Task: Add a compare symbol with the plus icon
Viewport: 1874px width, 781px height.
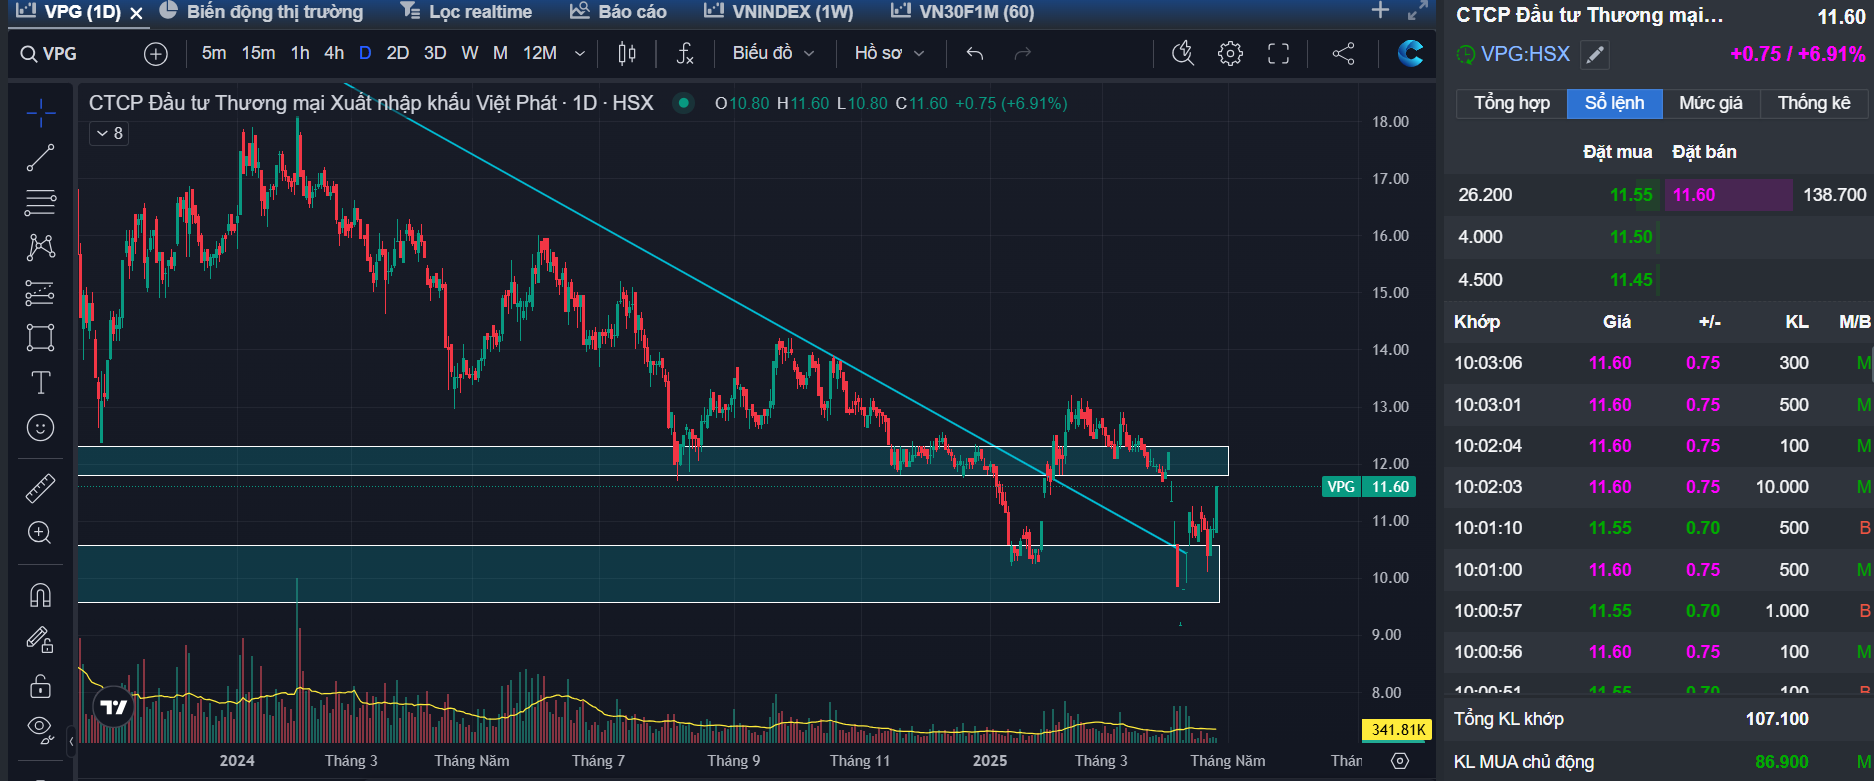Action: click(156, 54)
